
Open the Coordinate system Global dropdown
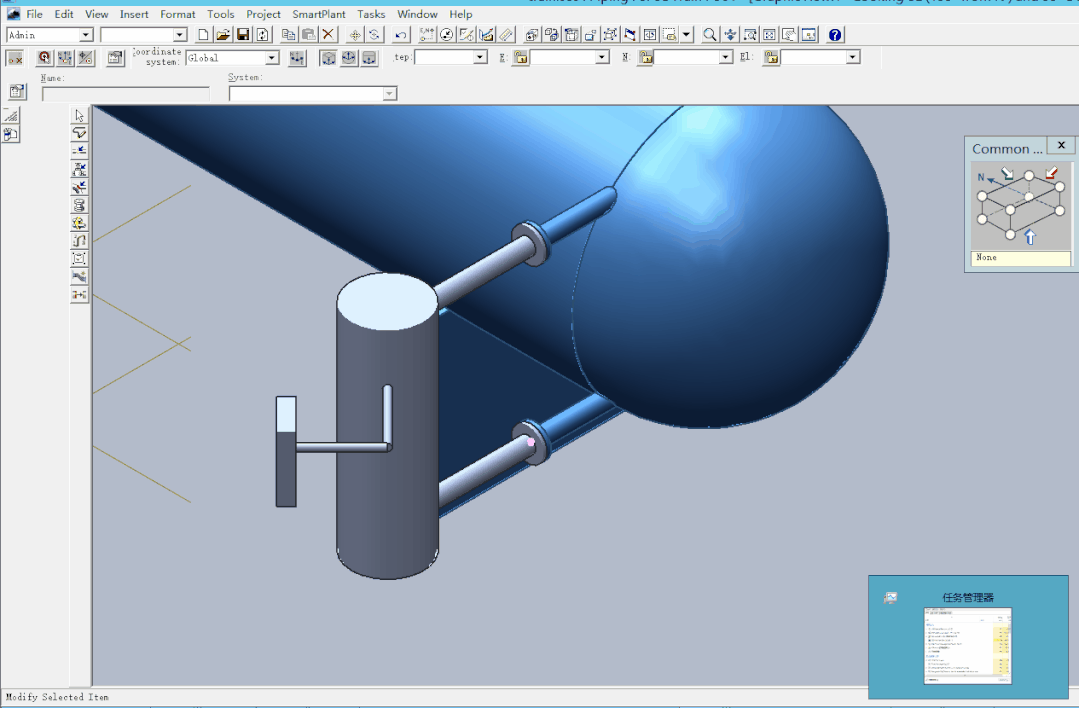coord(272,57)
